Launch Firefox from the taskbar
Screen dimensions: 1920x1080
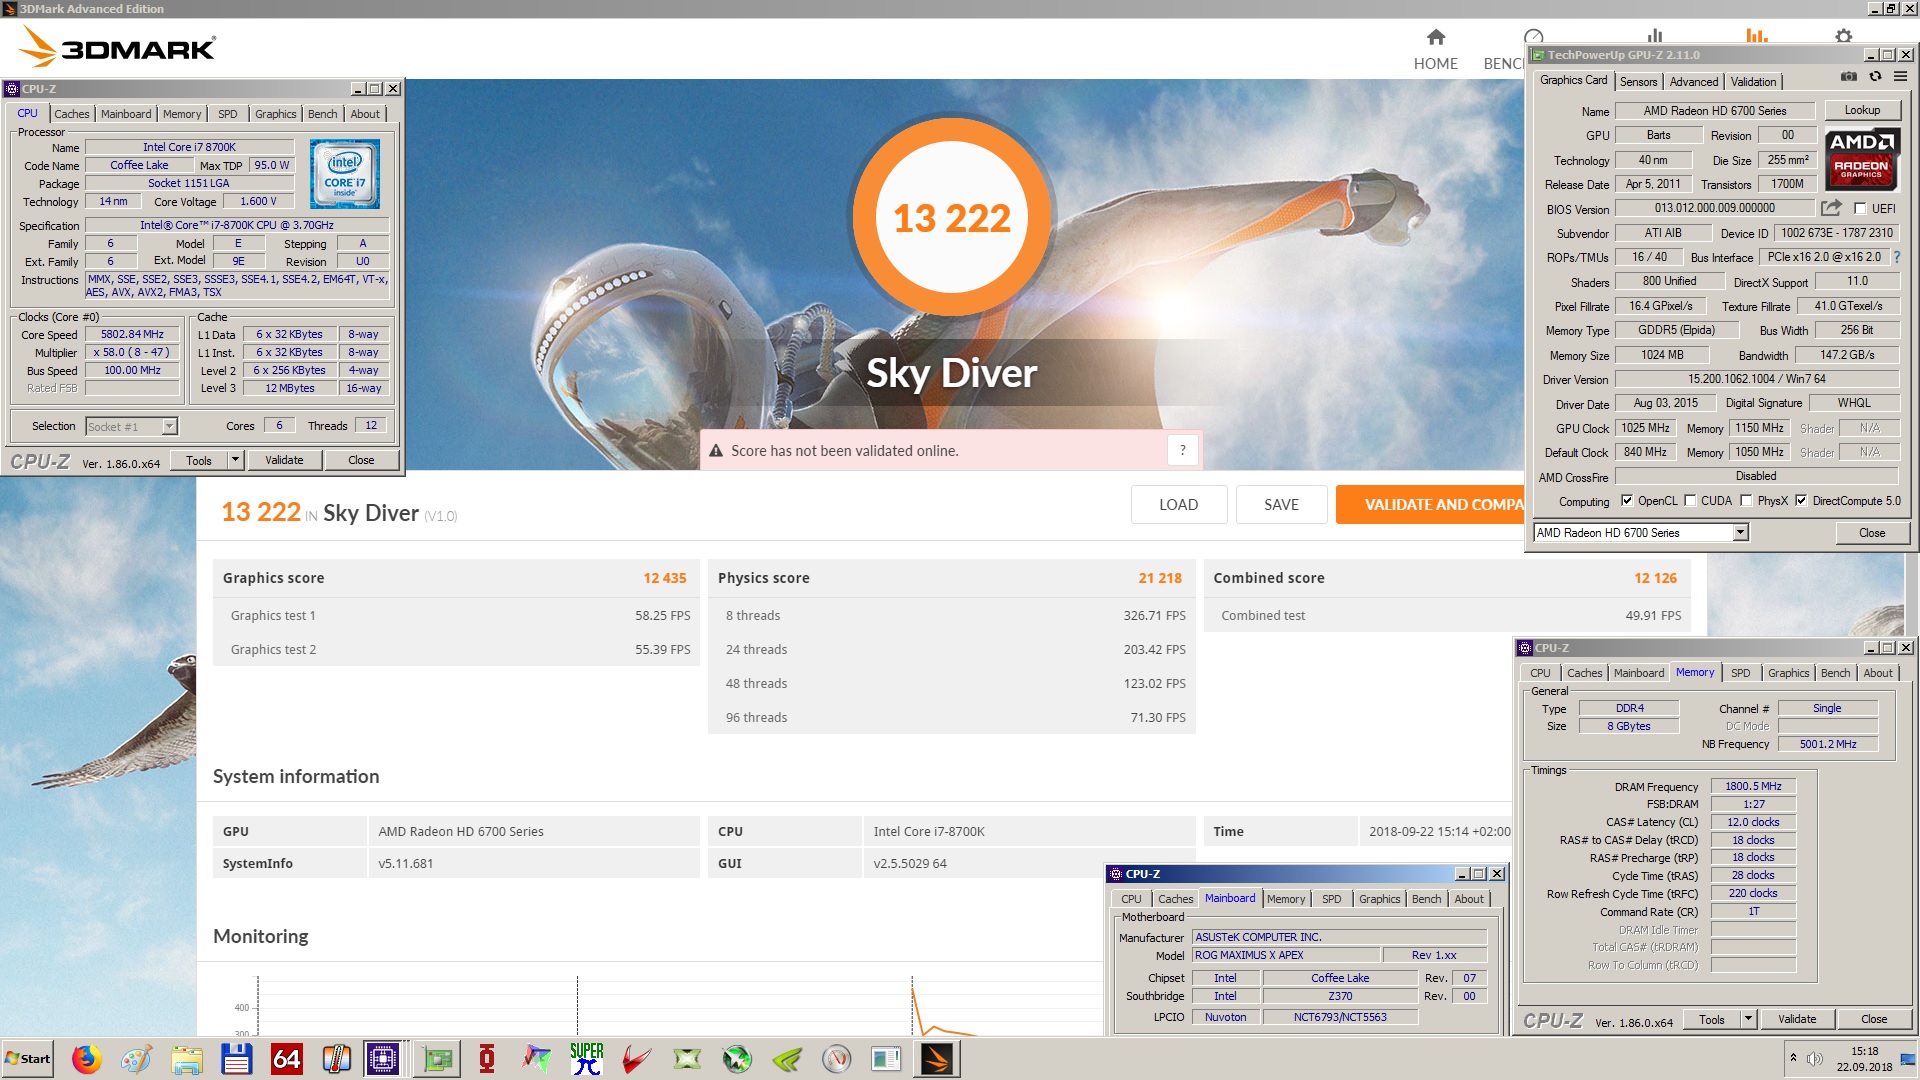(87, 1059)
